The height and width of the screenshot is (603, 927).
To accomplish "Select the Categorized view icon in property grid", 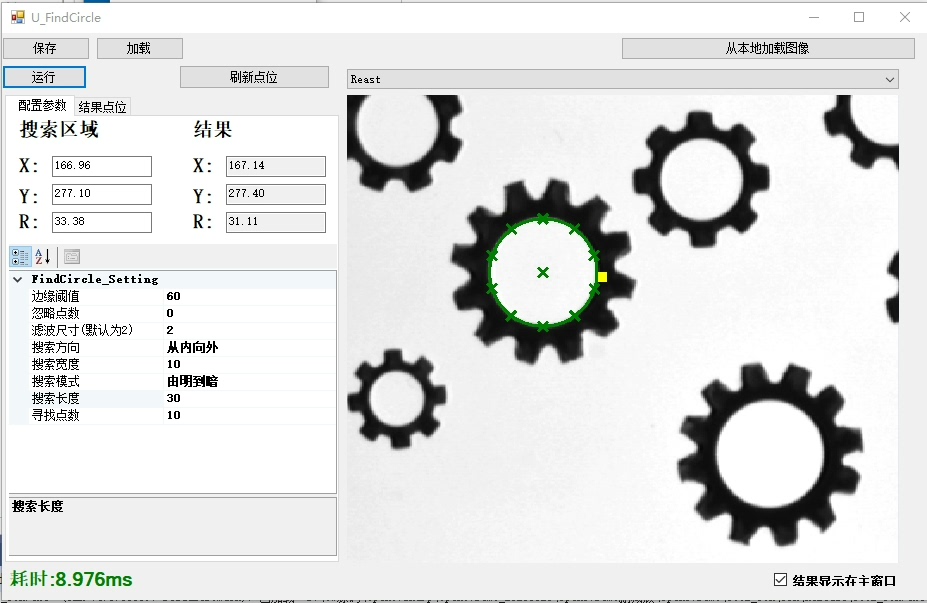I will (20, 257).
